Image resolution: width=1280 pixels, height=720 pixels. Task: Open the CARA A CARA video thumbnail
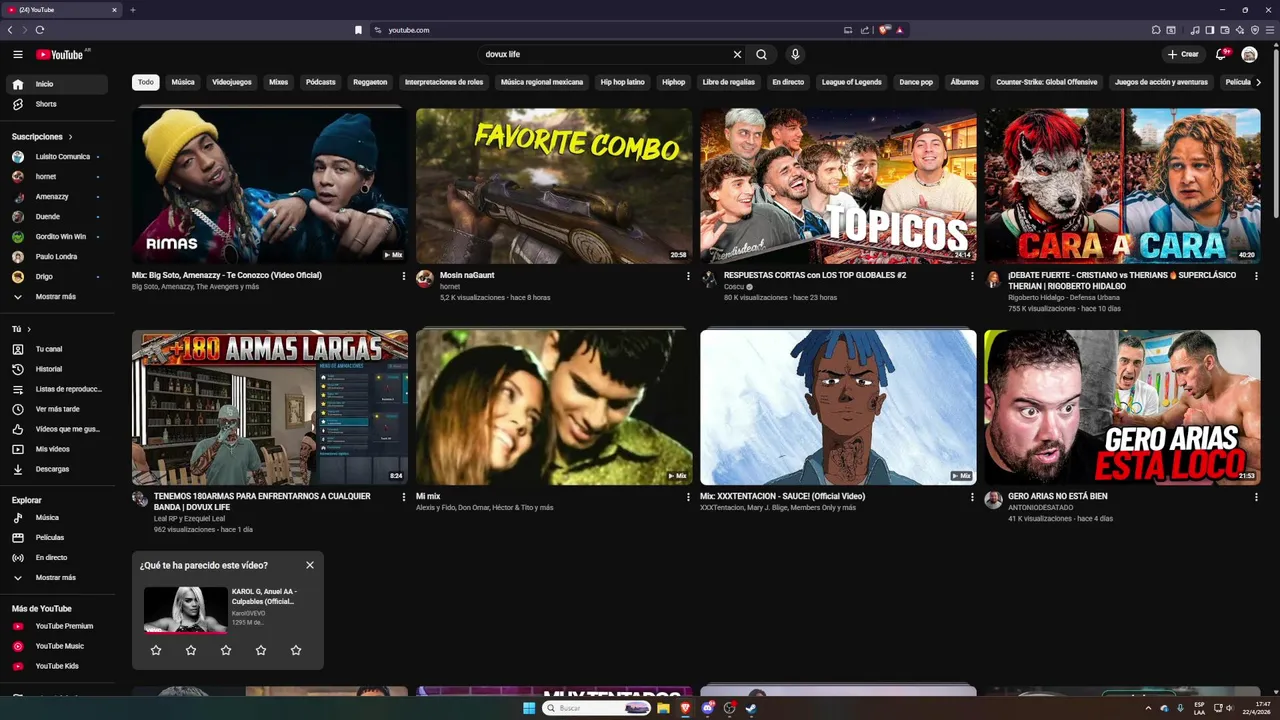1122,186
